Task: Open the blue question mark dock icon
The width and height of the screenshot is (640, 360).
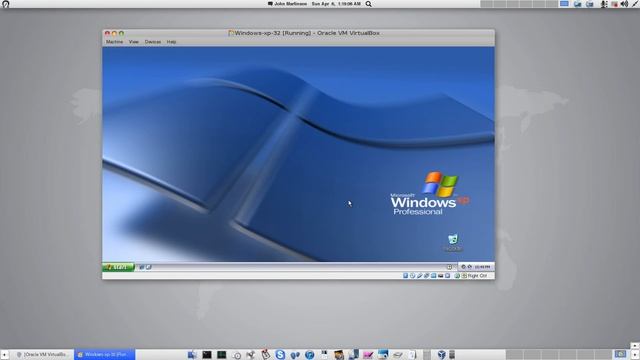Action: (x=310, y=355)
